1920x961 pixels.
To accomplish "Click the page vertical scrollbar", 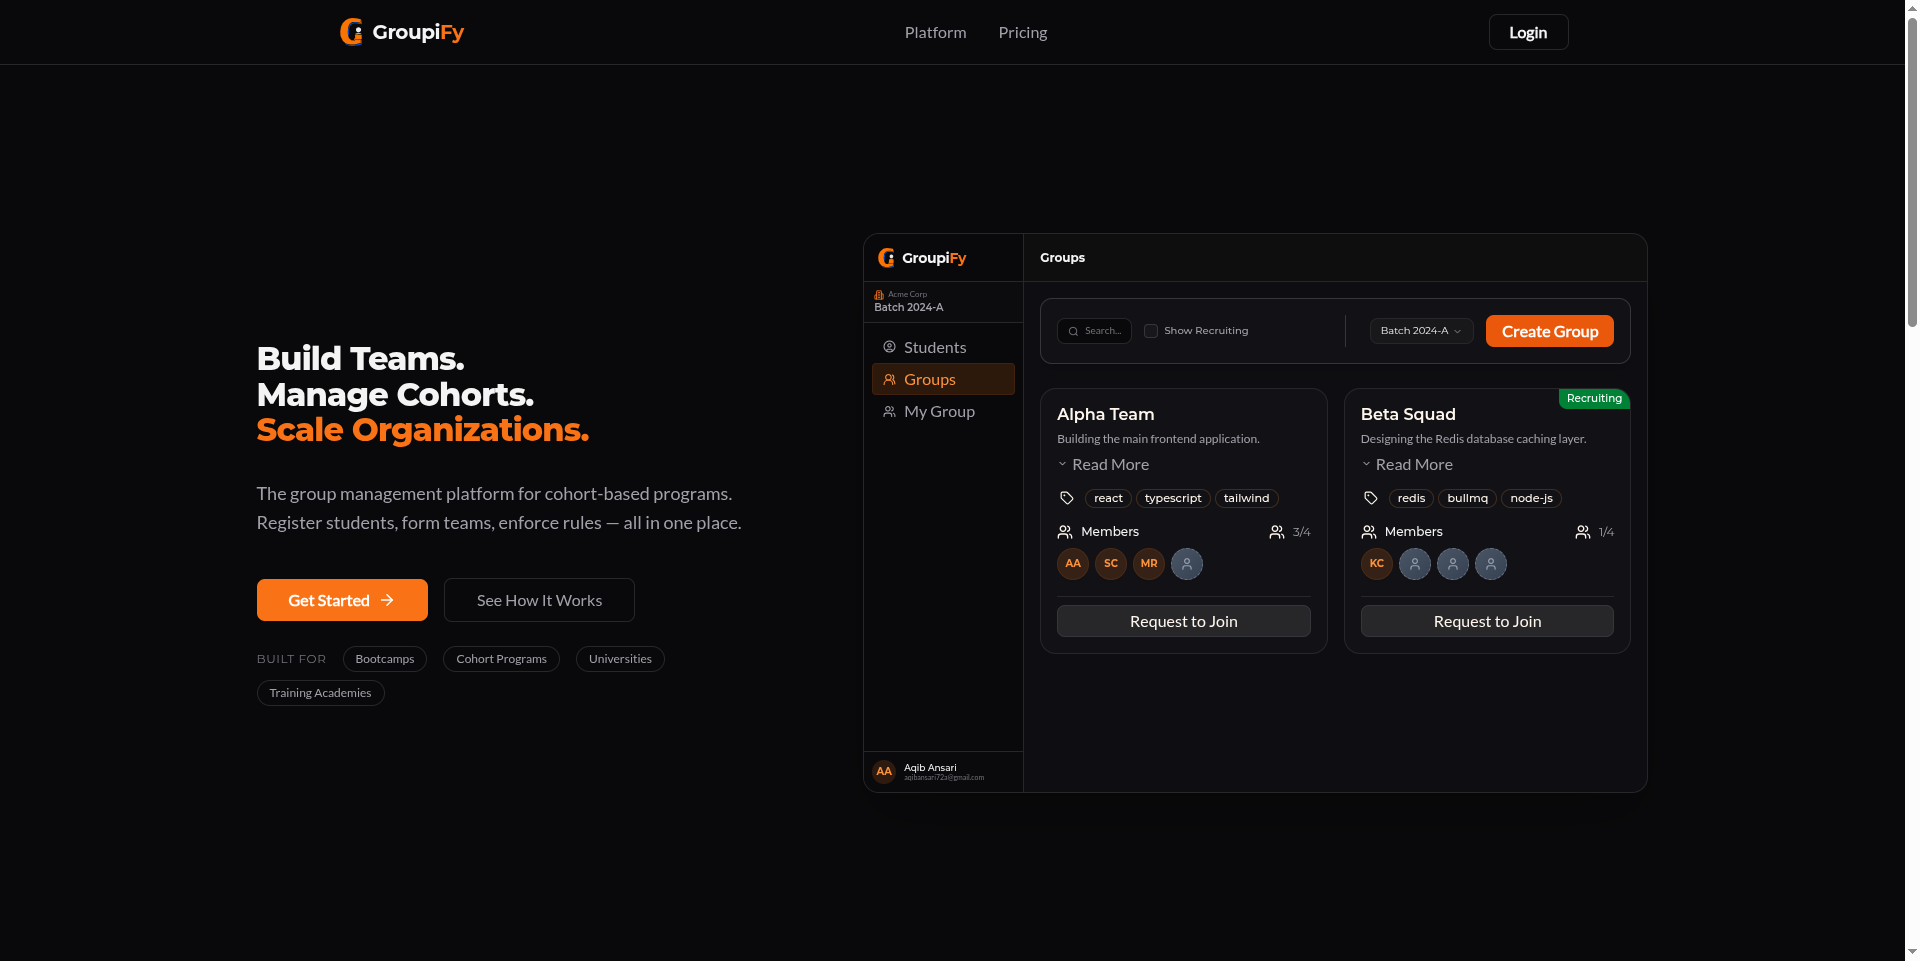I will [1912, 170].
